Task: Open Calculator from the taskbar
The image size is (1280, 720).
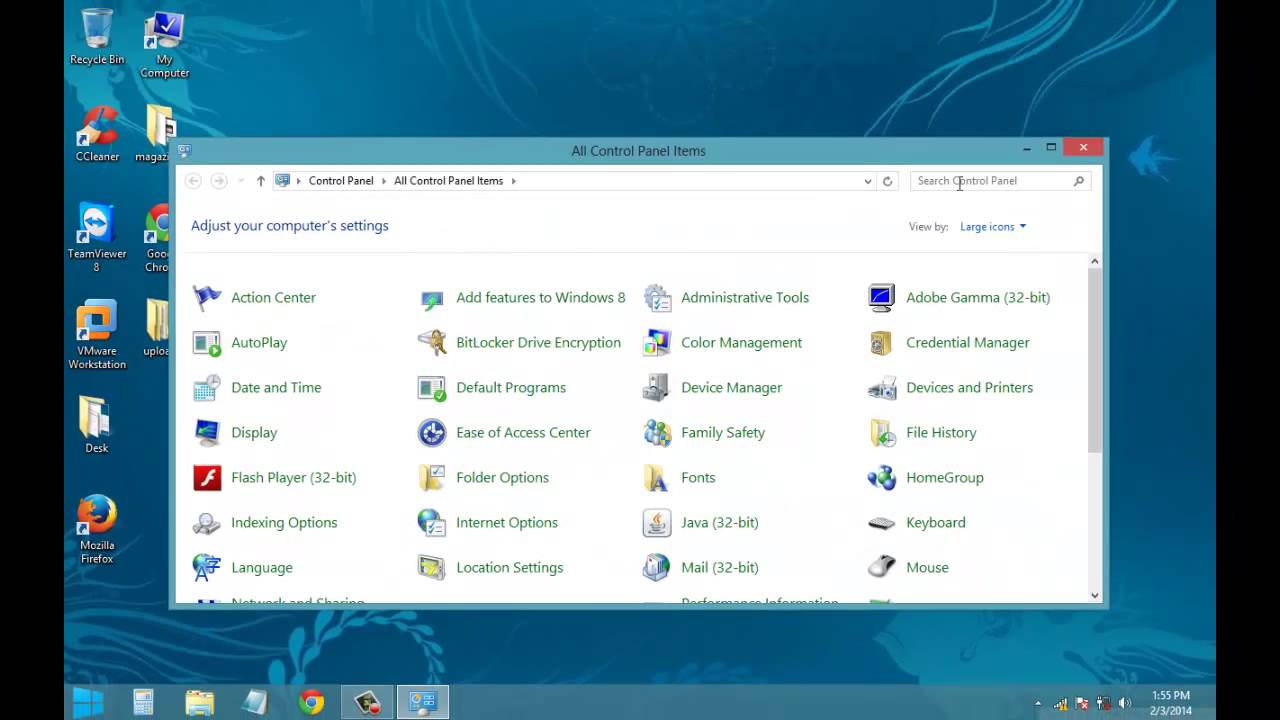Action: [x=143, y=703]
